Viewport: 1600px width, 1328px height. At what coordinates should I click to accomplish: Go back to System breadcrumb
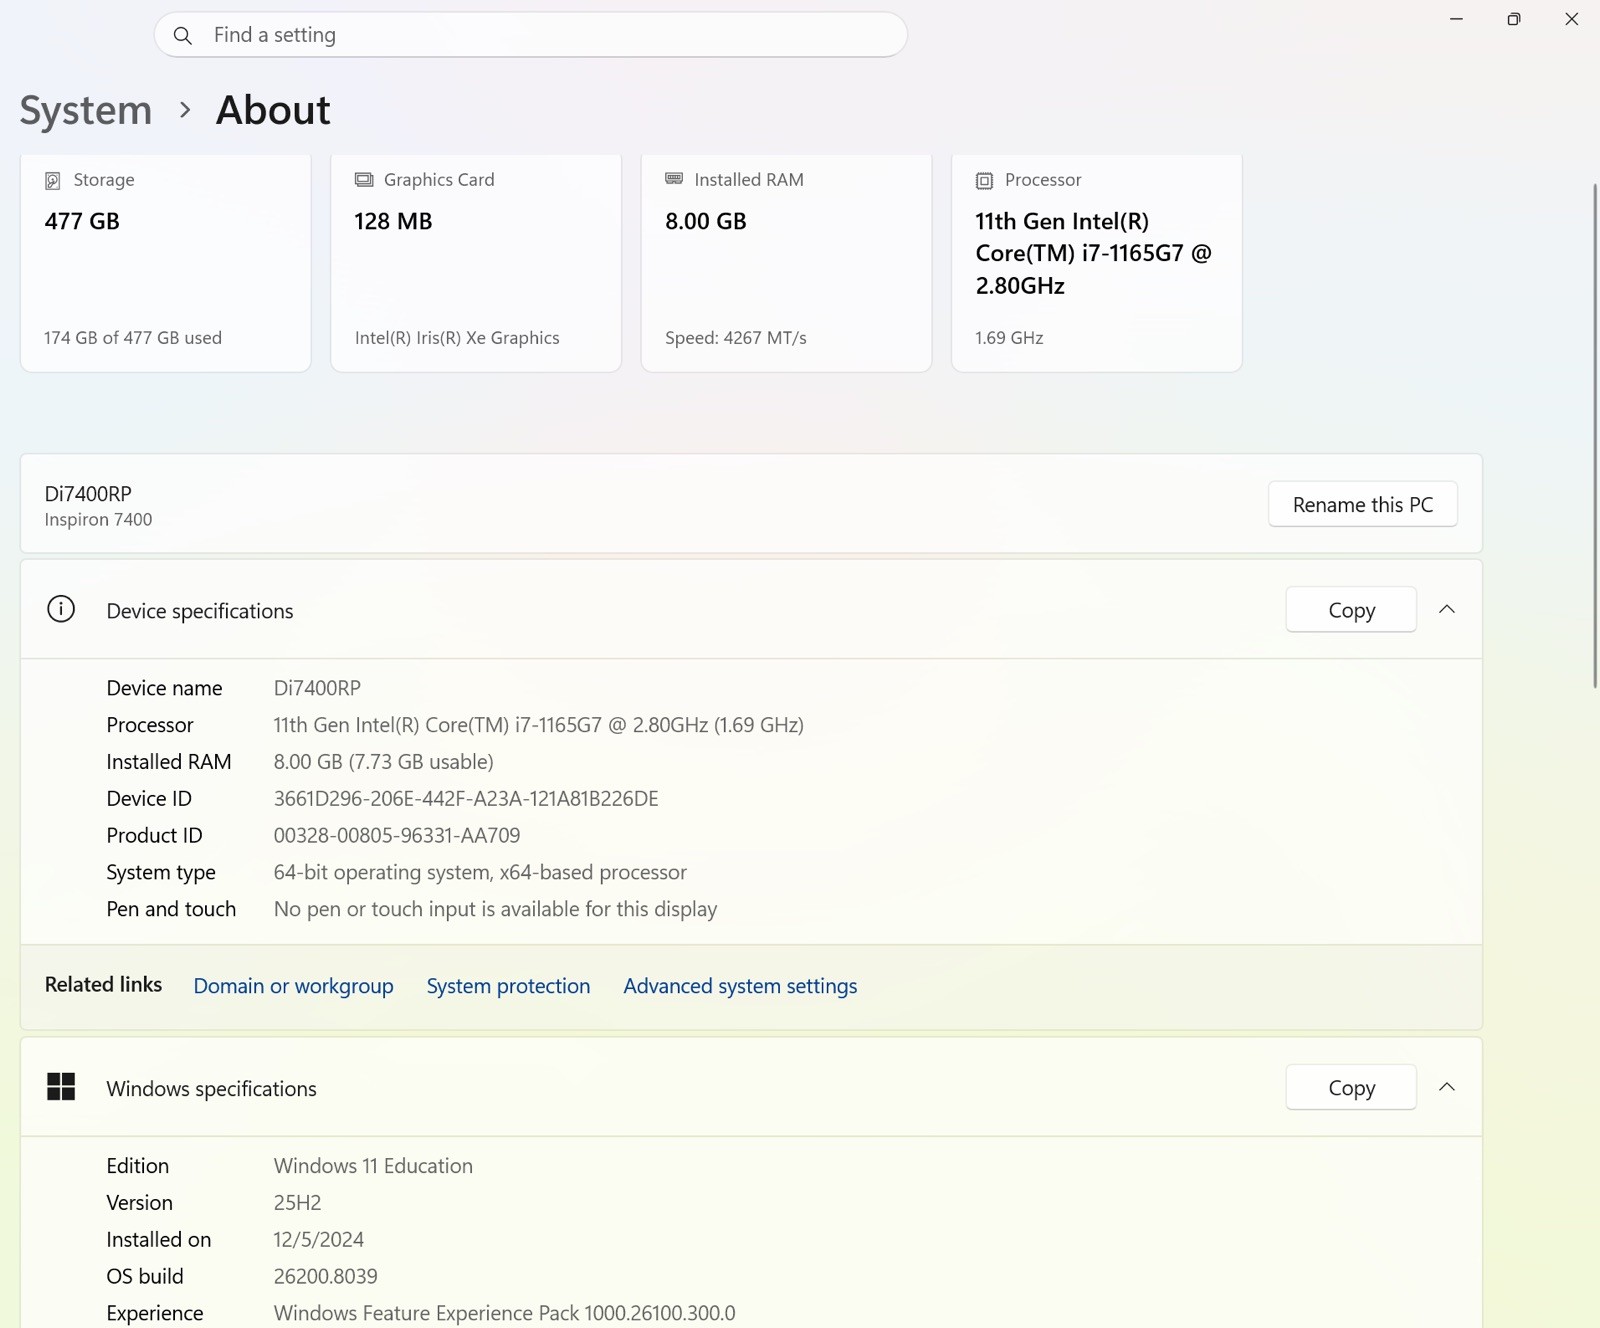coord(86,110)
